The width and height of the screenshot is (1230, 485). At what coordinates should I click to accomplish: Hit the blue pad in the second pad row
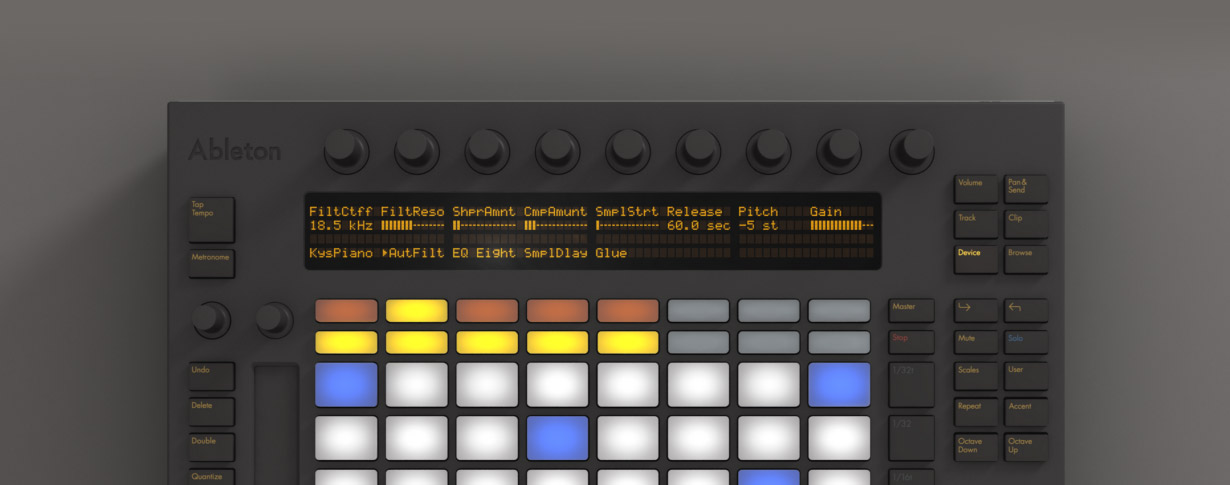click(557, 438)
